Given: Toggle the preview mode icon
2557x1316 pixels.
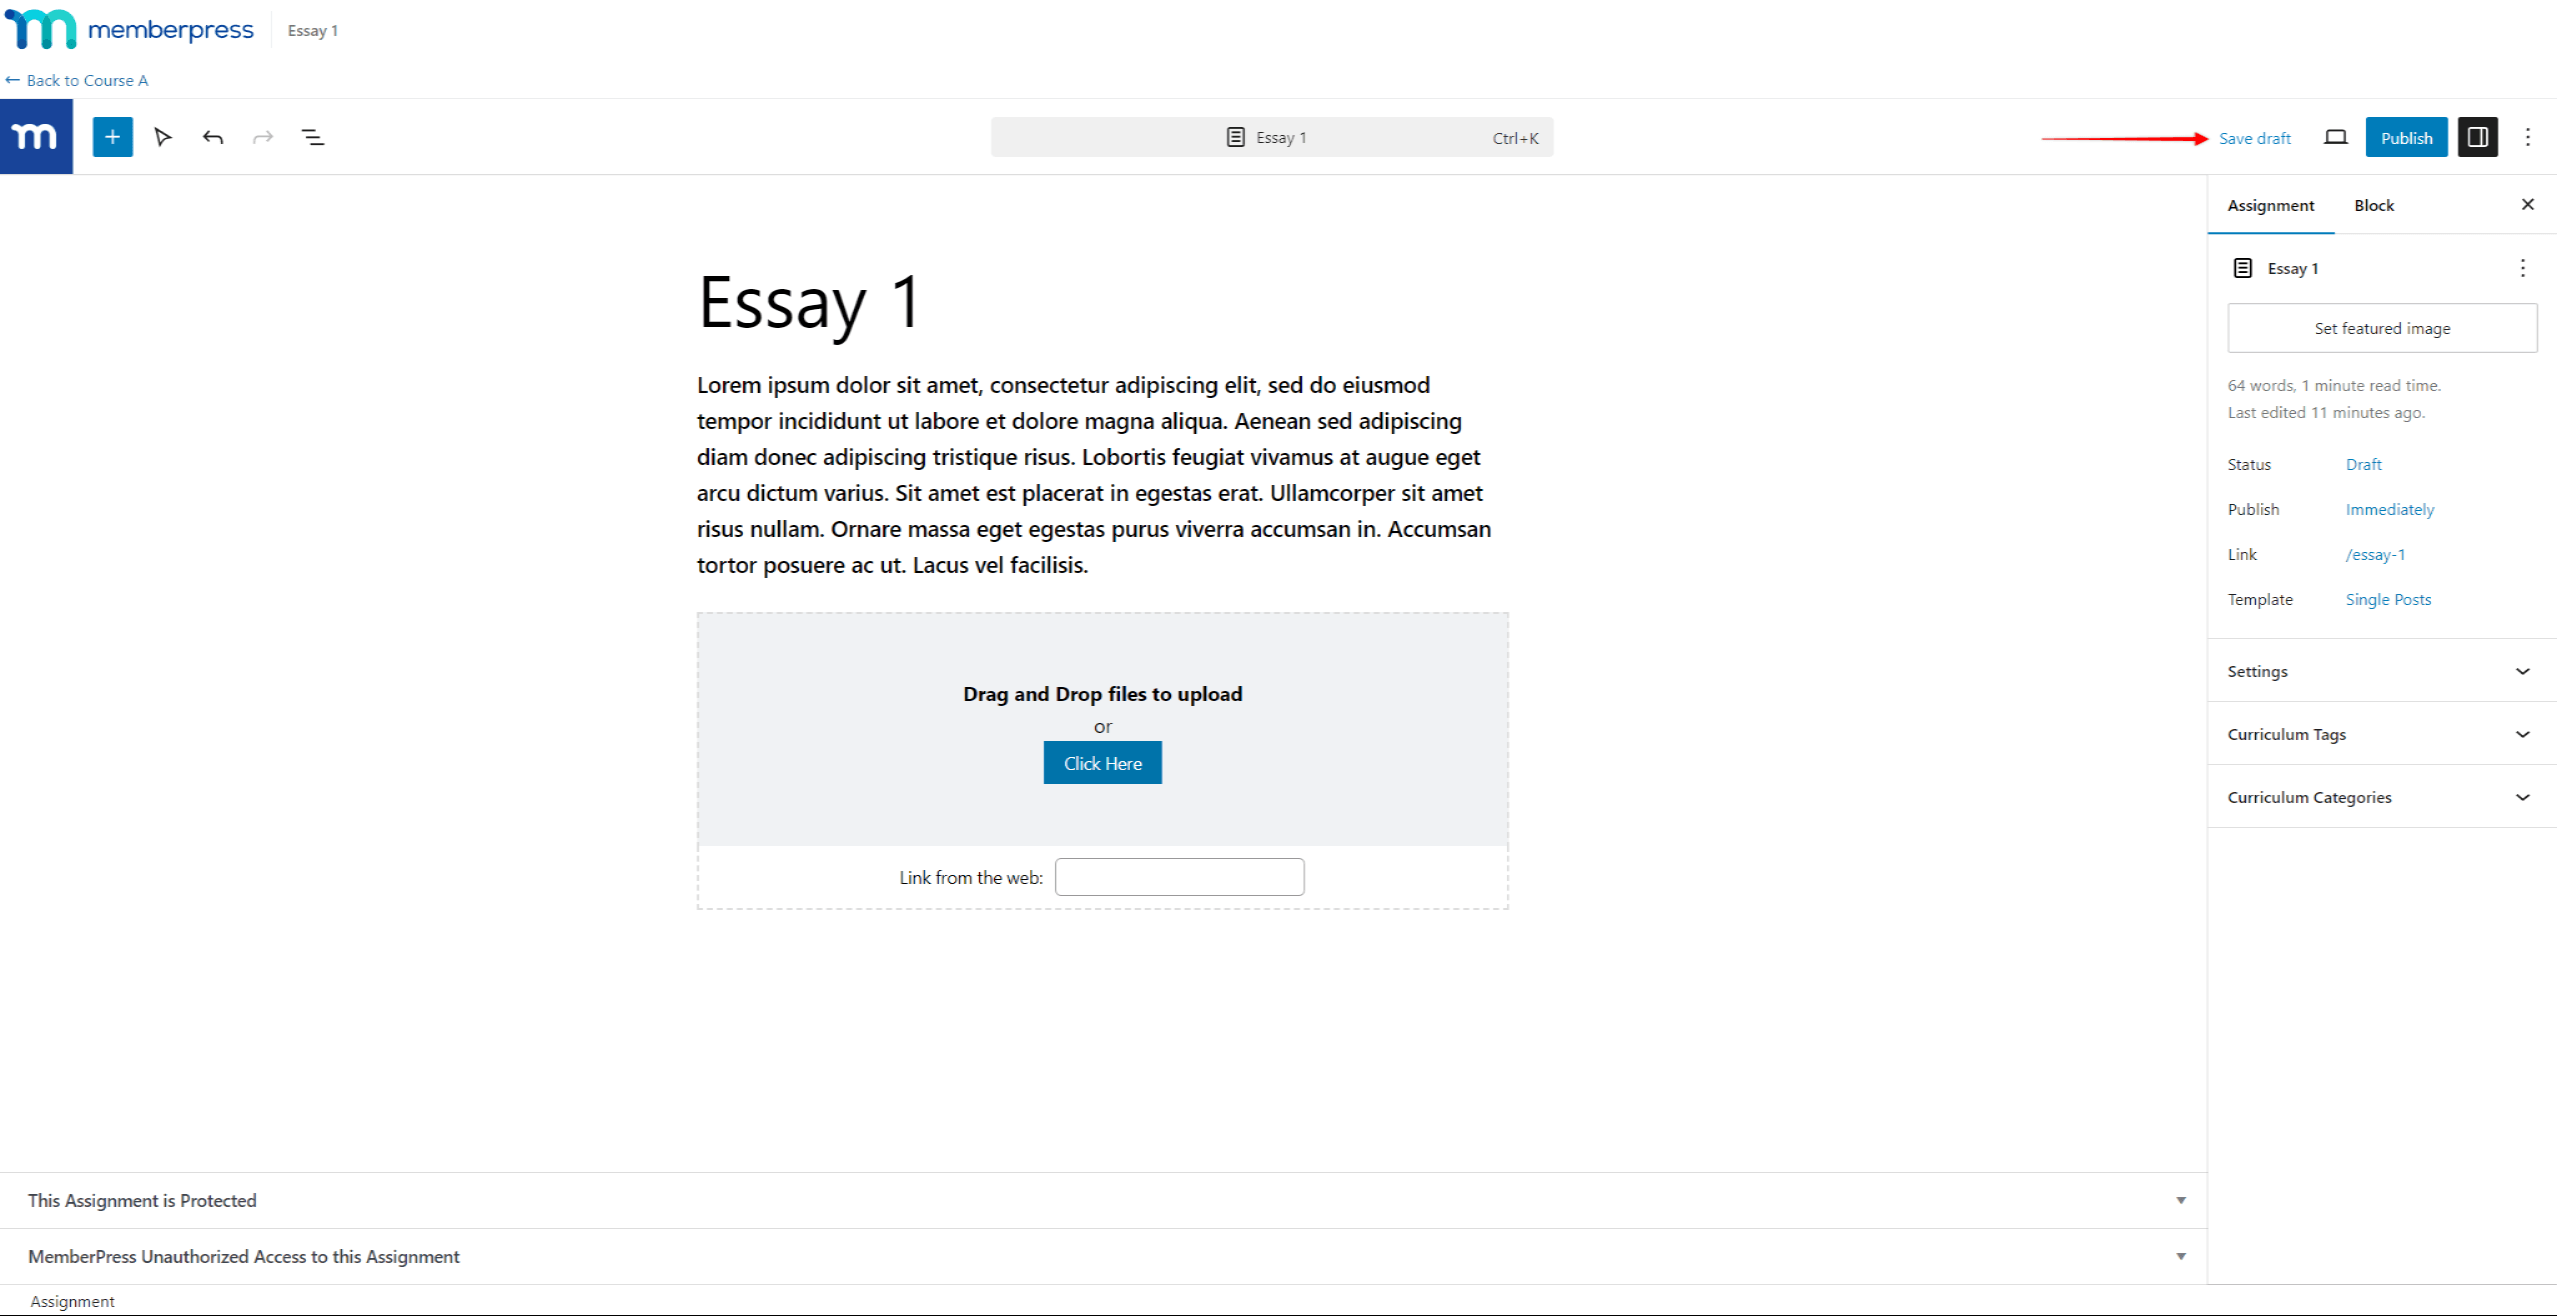Looking at the screenshot, I should (2336, 136).
